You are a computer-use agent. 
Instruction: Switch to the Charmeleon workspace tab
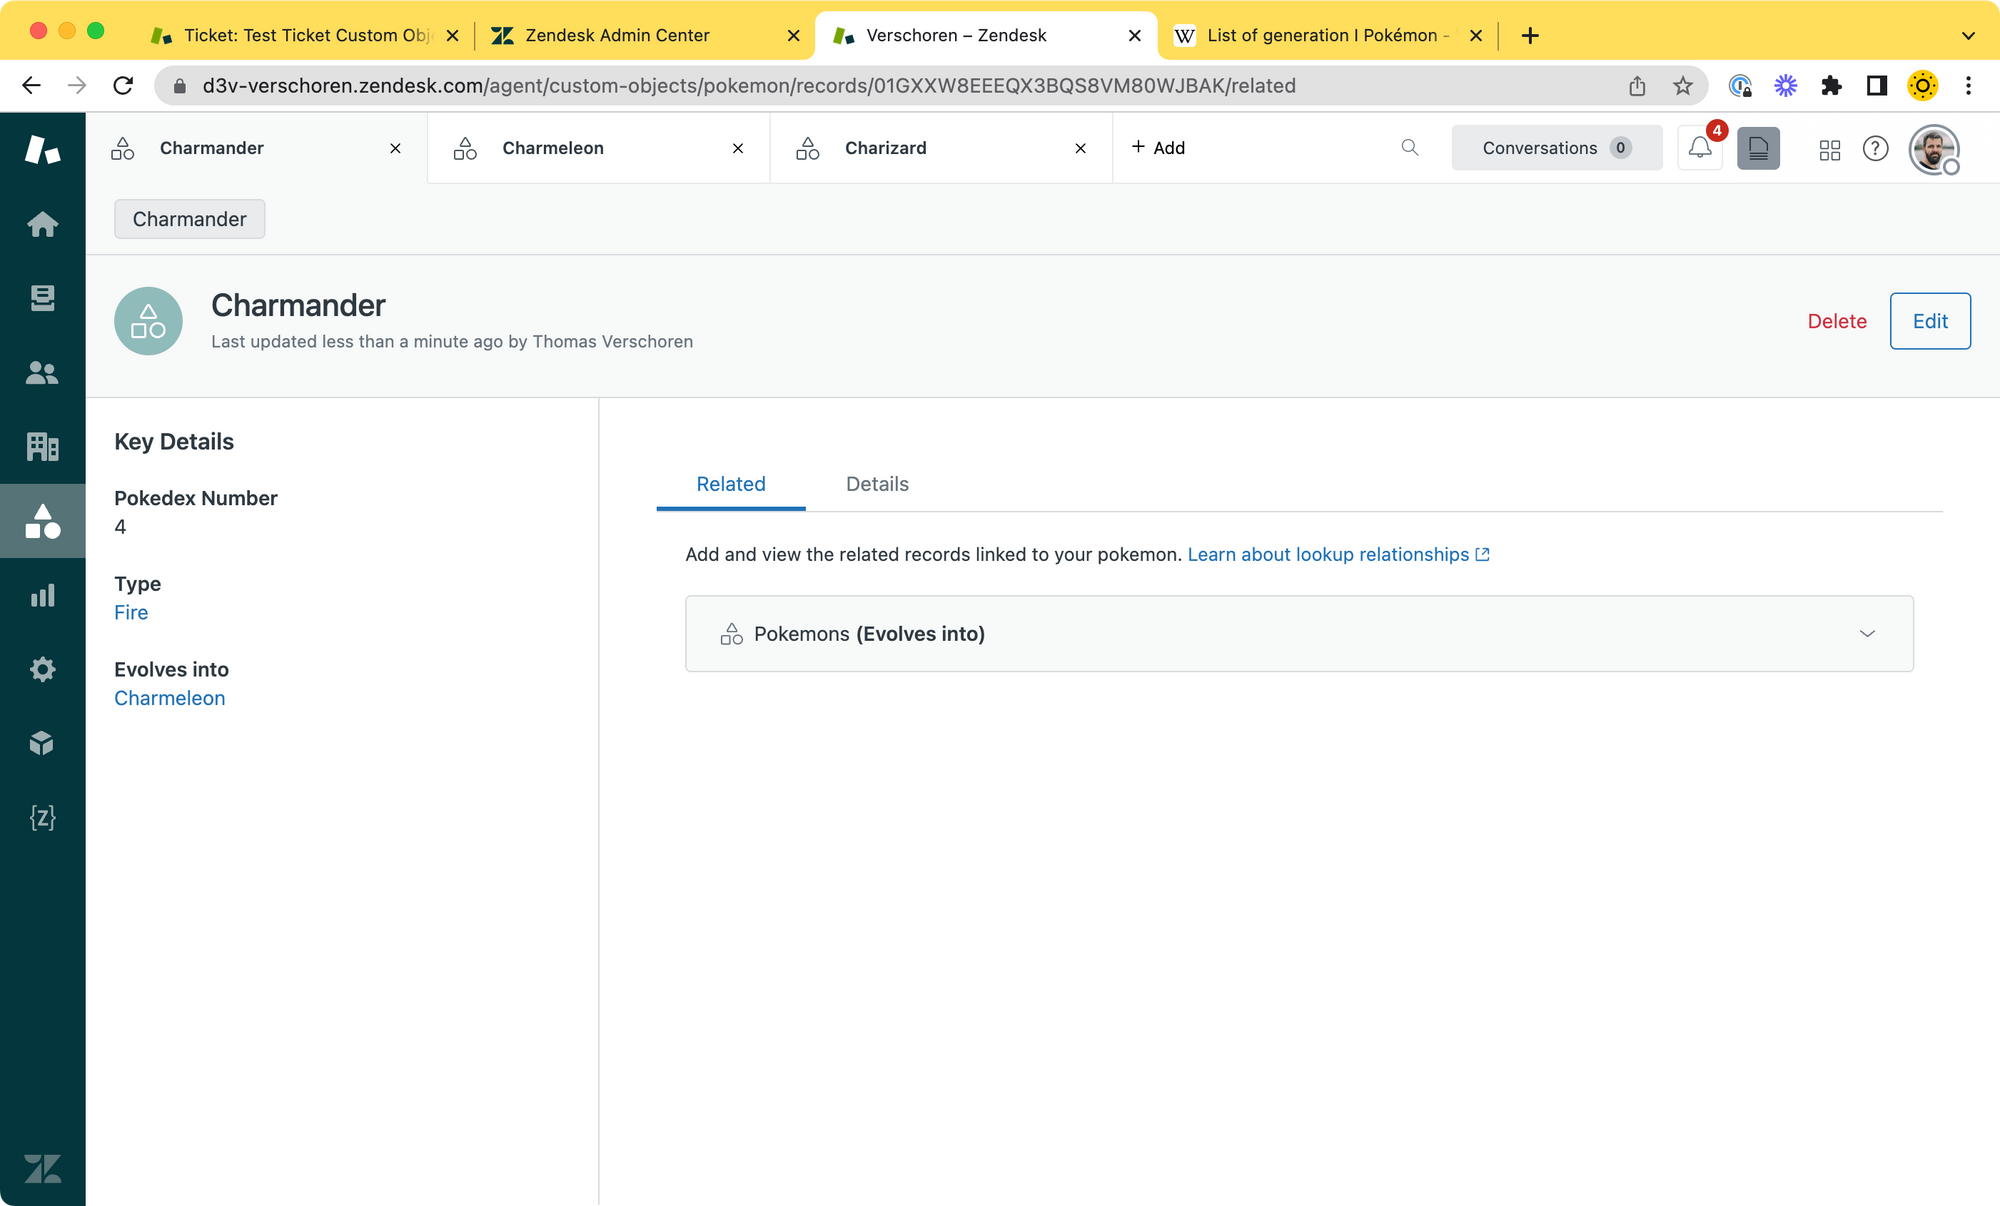tap(553, 148)
